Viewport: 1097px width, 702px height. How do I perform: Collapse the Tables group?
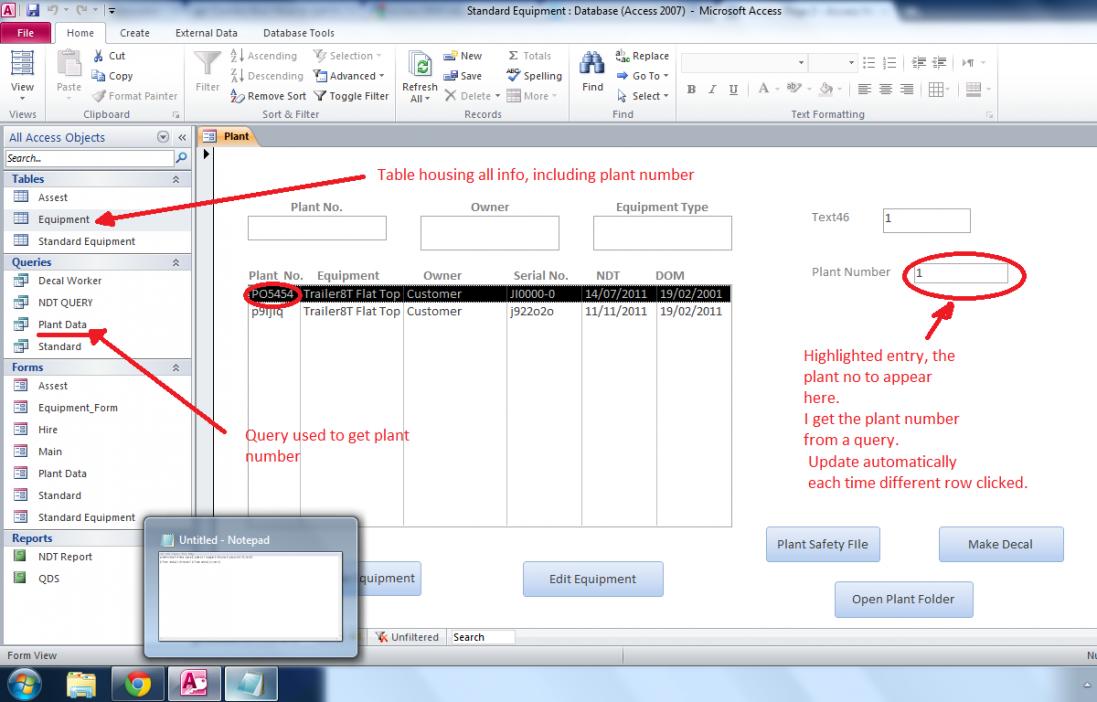pos(176,179)
